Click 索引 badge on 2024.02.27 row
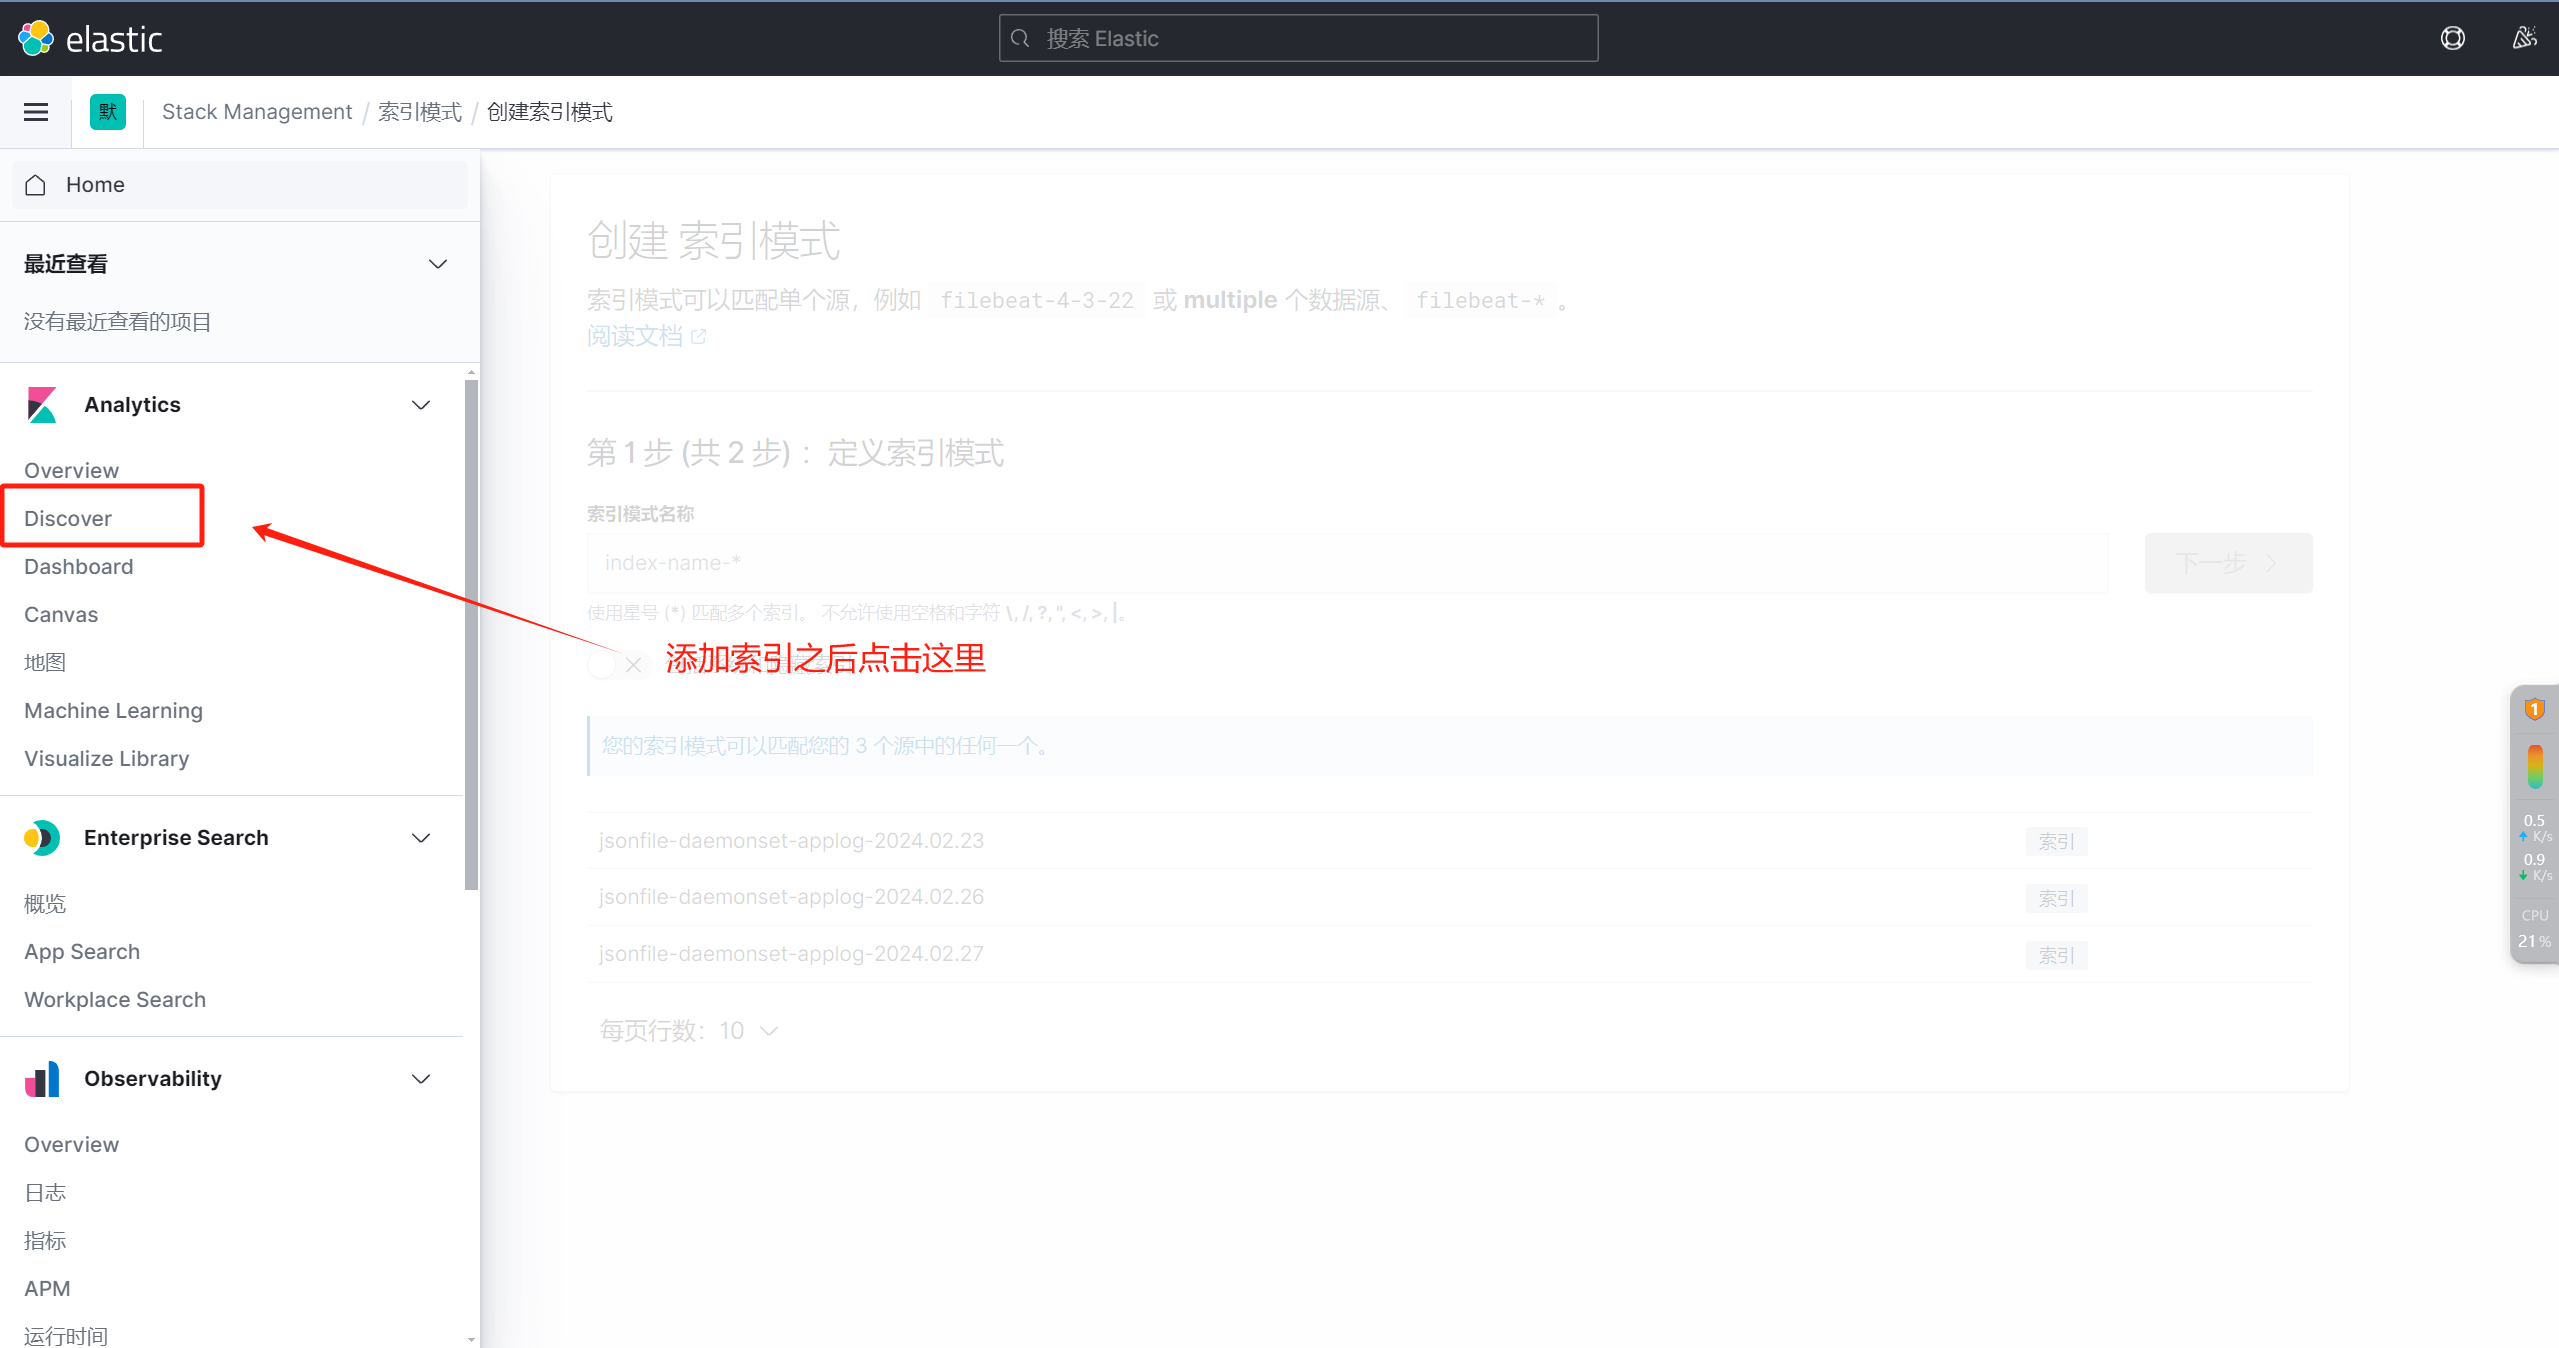Screen dimensions: 2559x1348 2056,956
